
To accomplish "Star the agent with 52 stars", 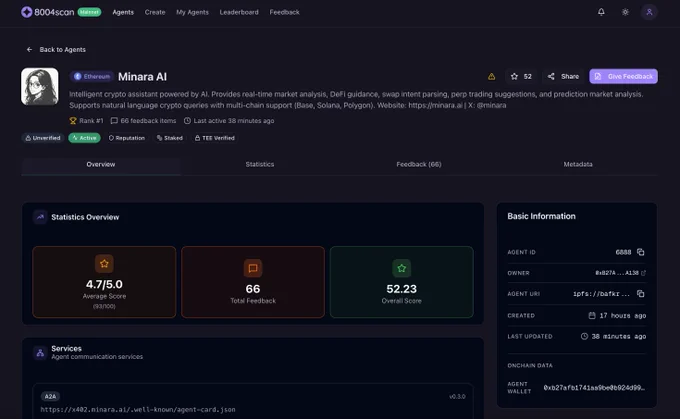I will [x=521, y=76].
